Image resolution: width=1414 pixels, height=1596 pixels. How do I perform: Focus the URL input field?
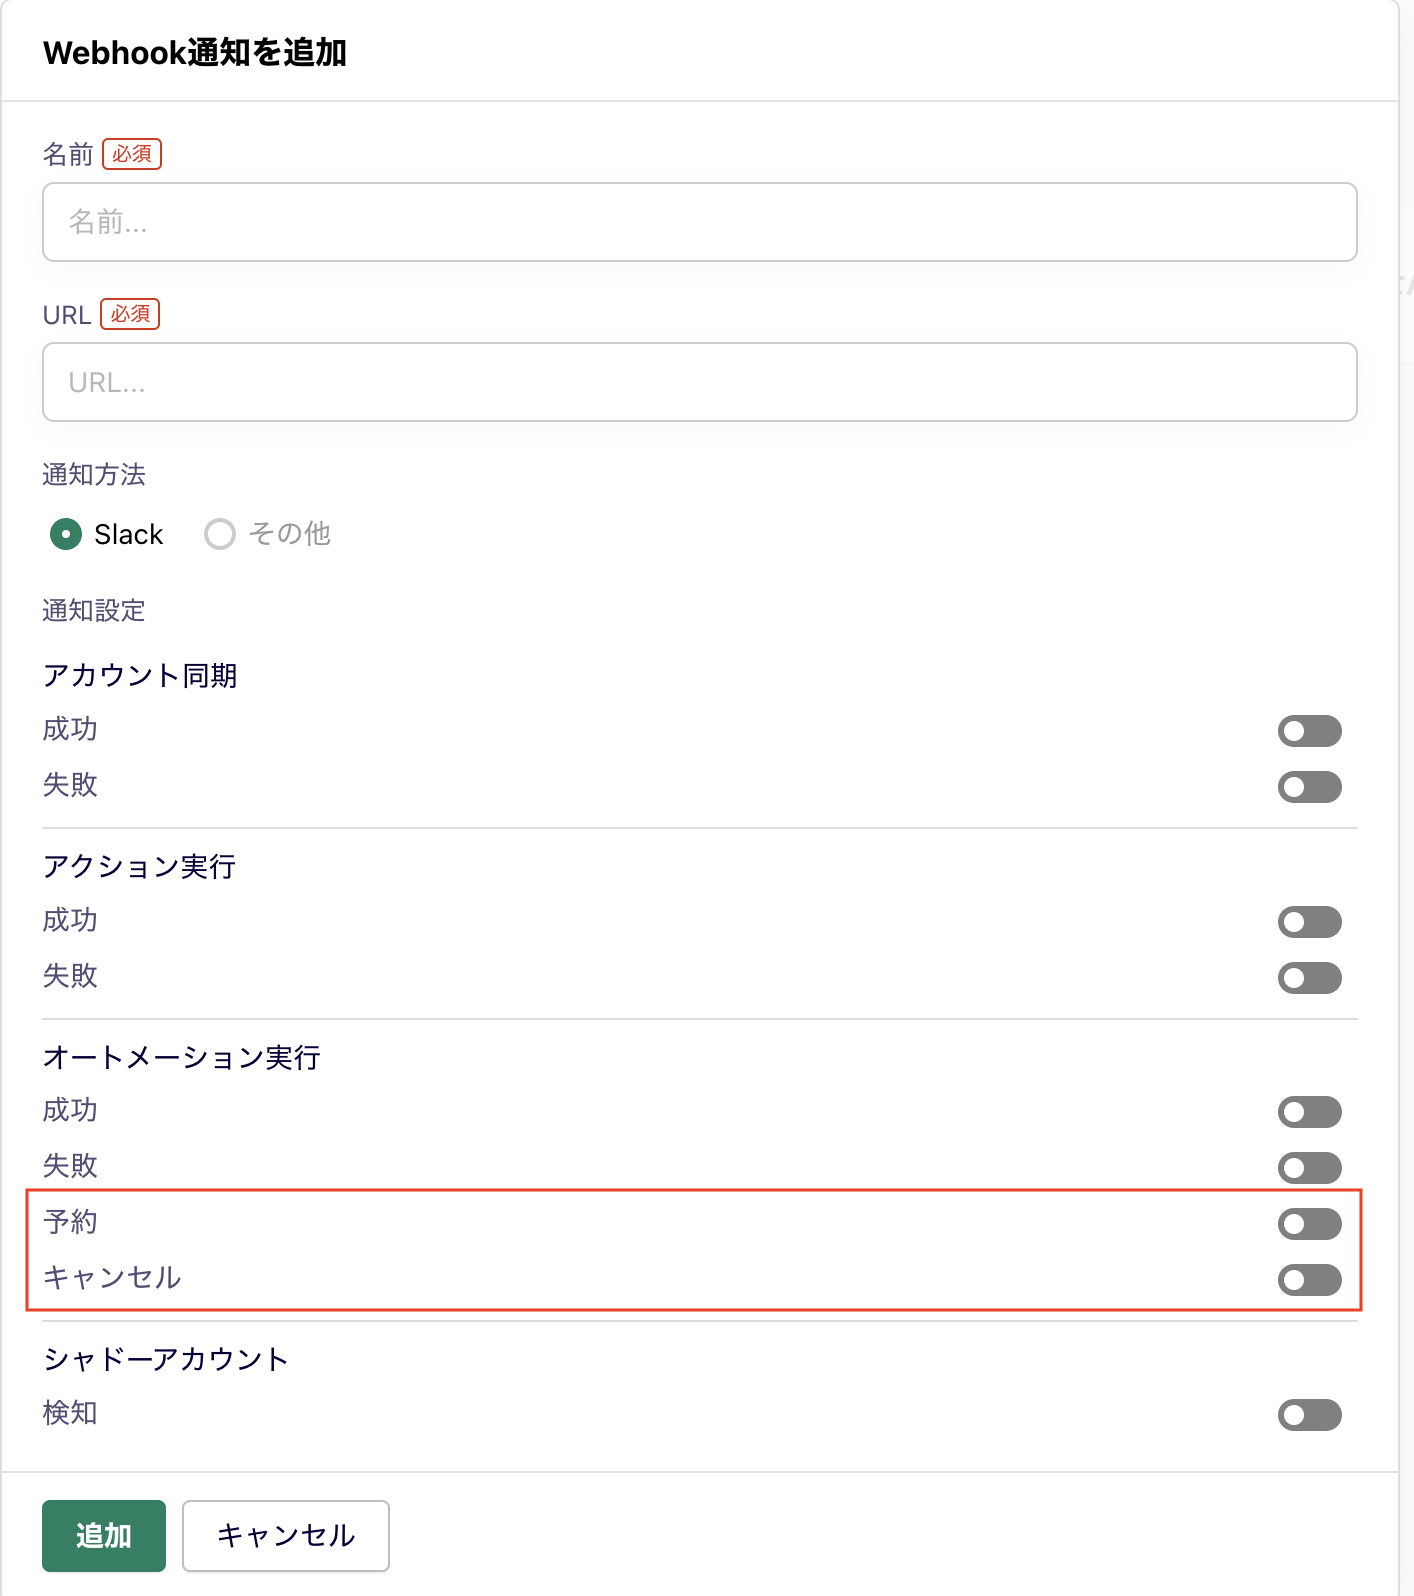[699, 382]
